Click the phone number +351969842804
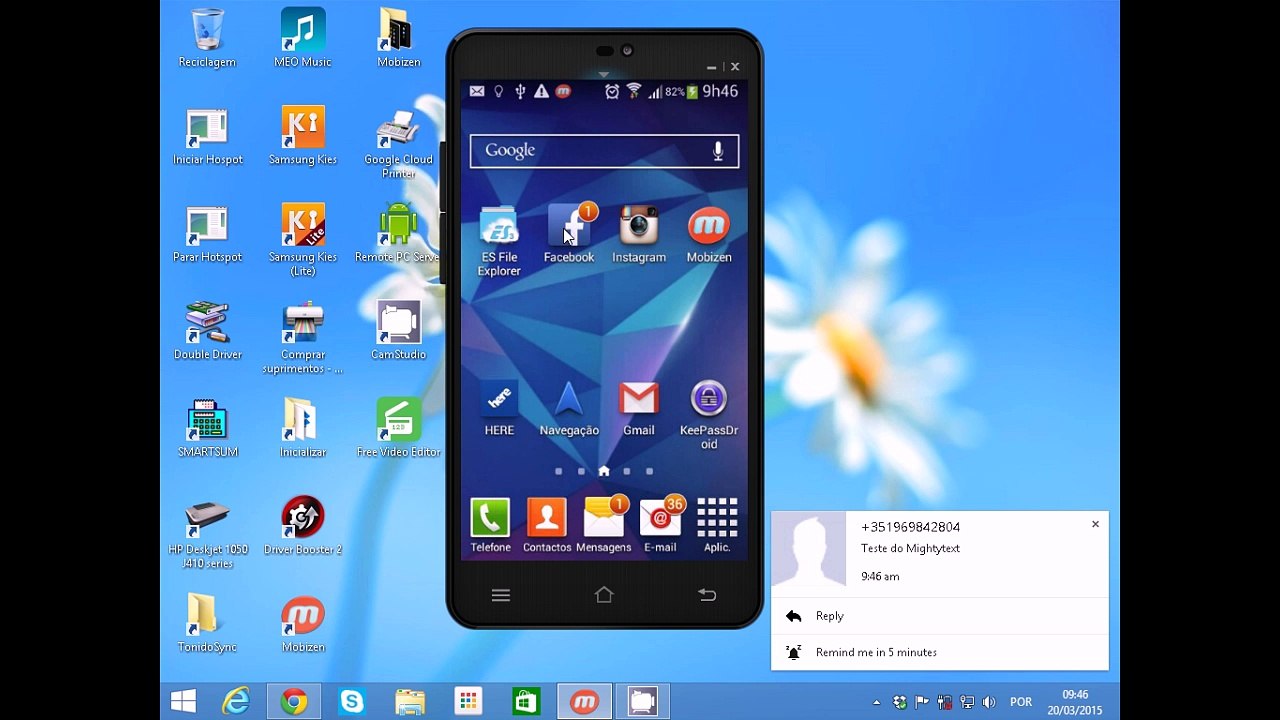This screenshot has height=720, width=1280. [910, 527]
